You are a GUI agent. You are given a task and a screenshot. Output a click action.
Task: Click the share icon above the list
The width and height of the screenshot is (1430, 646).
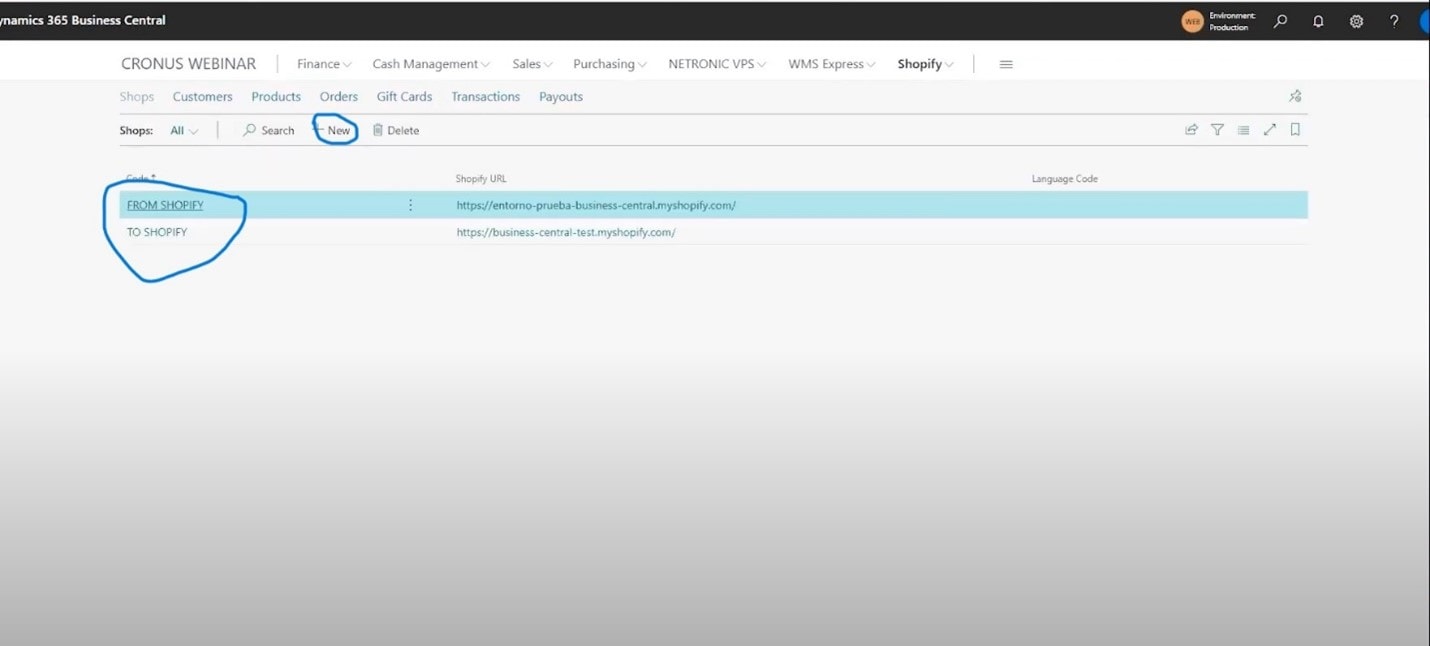coord(1191,129)
